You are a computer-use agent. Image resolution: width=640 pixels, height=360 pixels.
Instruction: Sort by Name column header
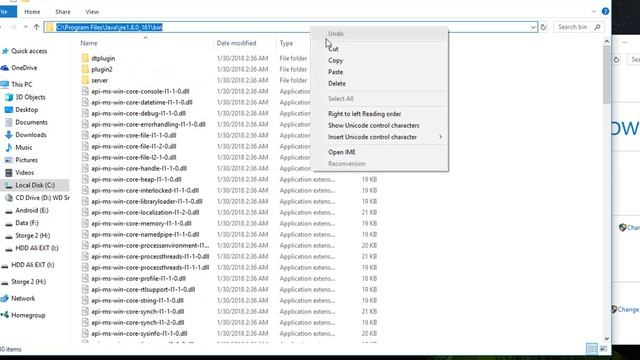89,43
